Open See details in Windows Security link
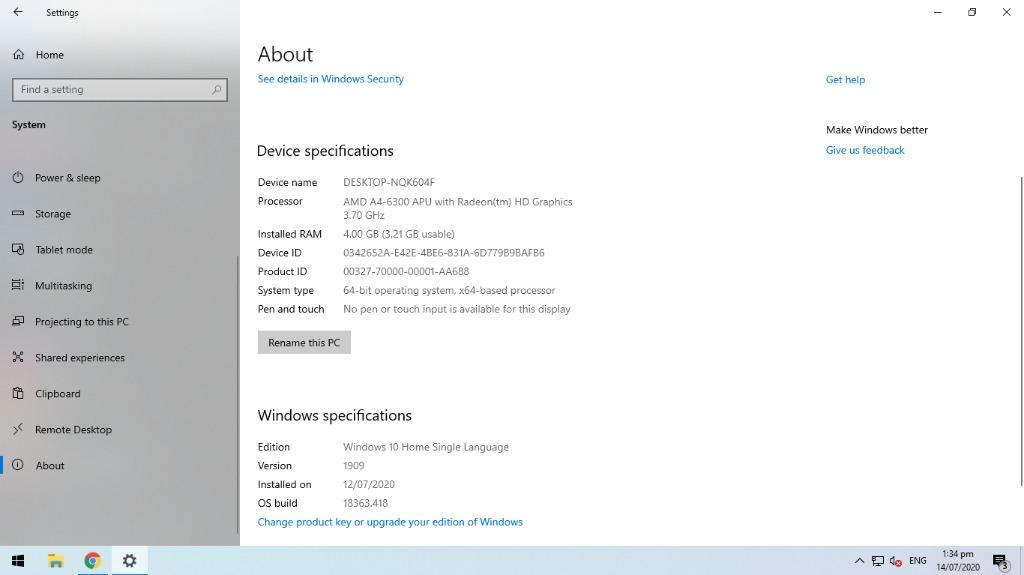The image size is (1024, 575). tap(330, 79)
